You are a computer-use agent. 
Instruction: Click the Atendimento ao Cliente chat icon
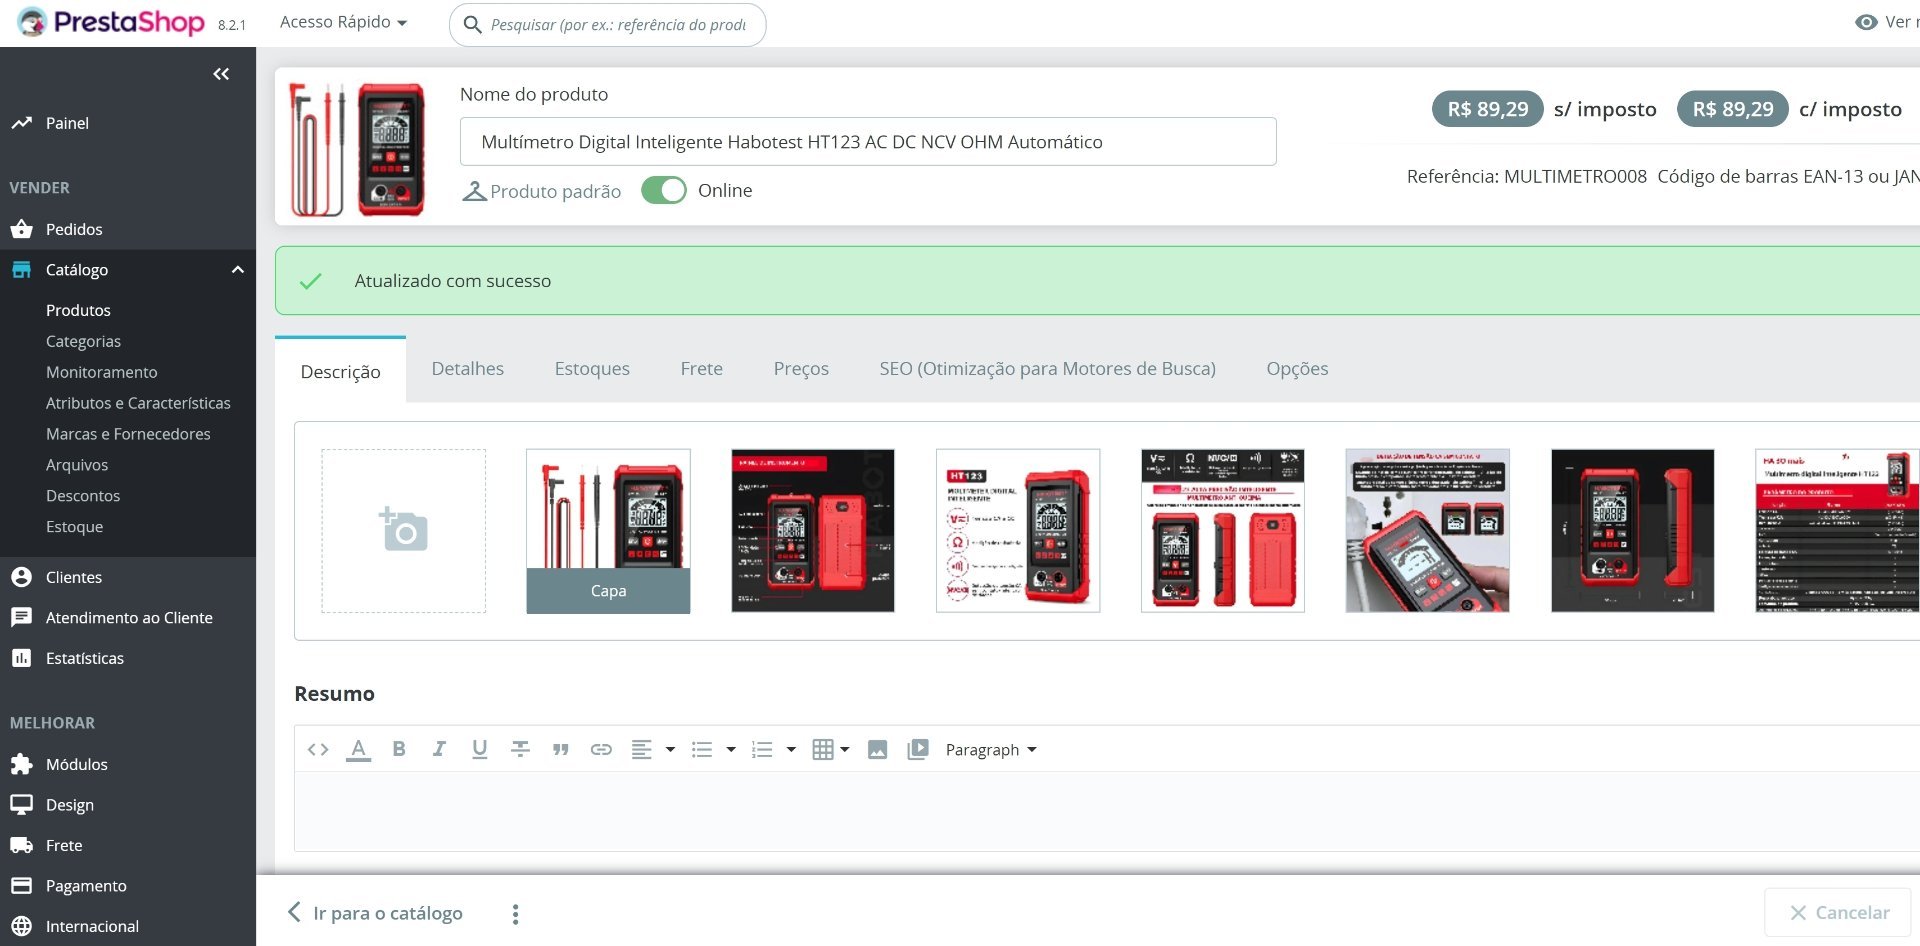click(x=21, y=618)
